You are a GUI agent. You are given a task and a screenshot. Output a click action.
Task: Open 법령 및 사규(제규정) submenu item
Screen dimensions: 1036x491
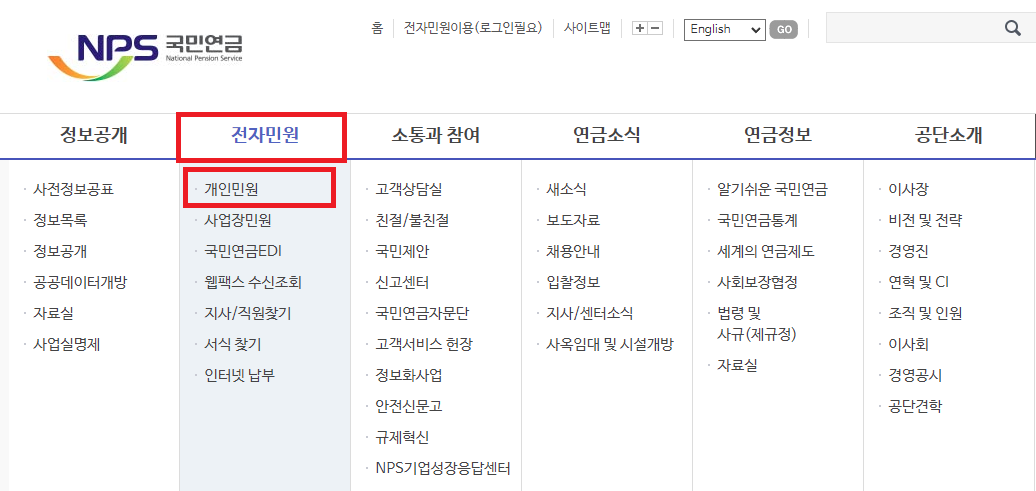[x=757, y=324]
